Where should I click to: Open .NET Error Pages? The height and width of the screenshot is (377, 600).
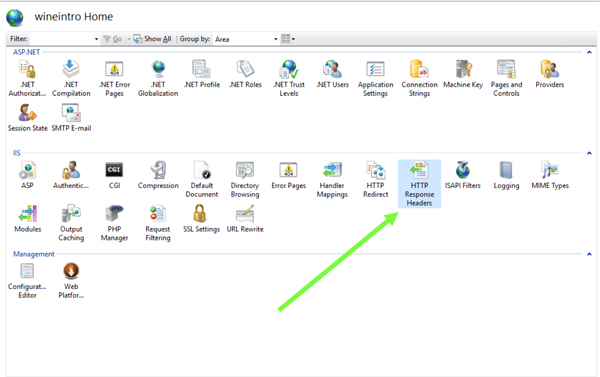click(114, 78)
